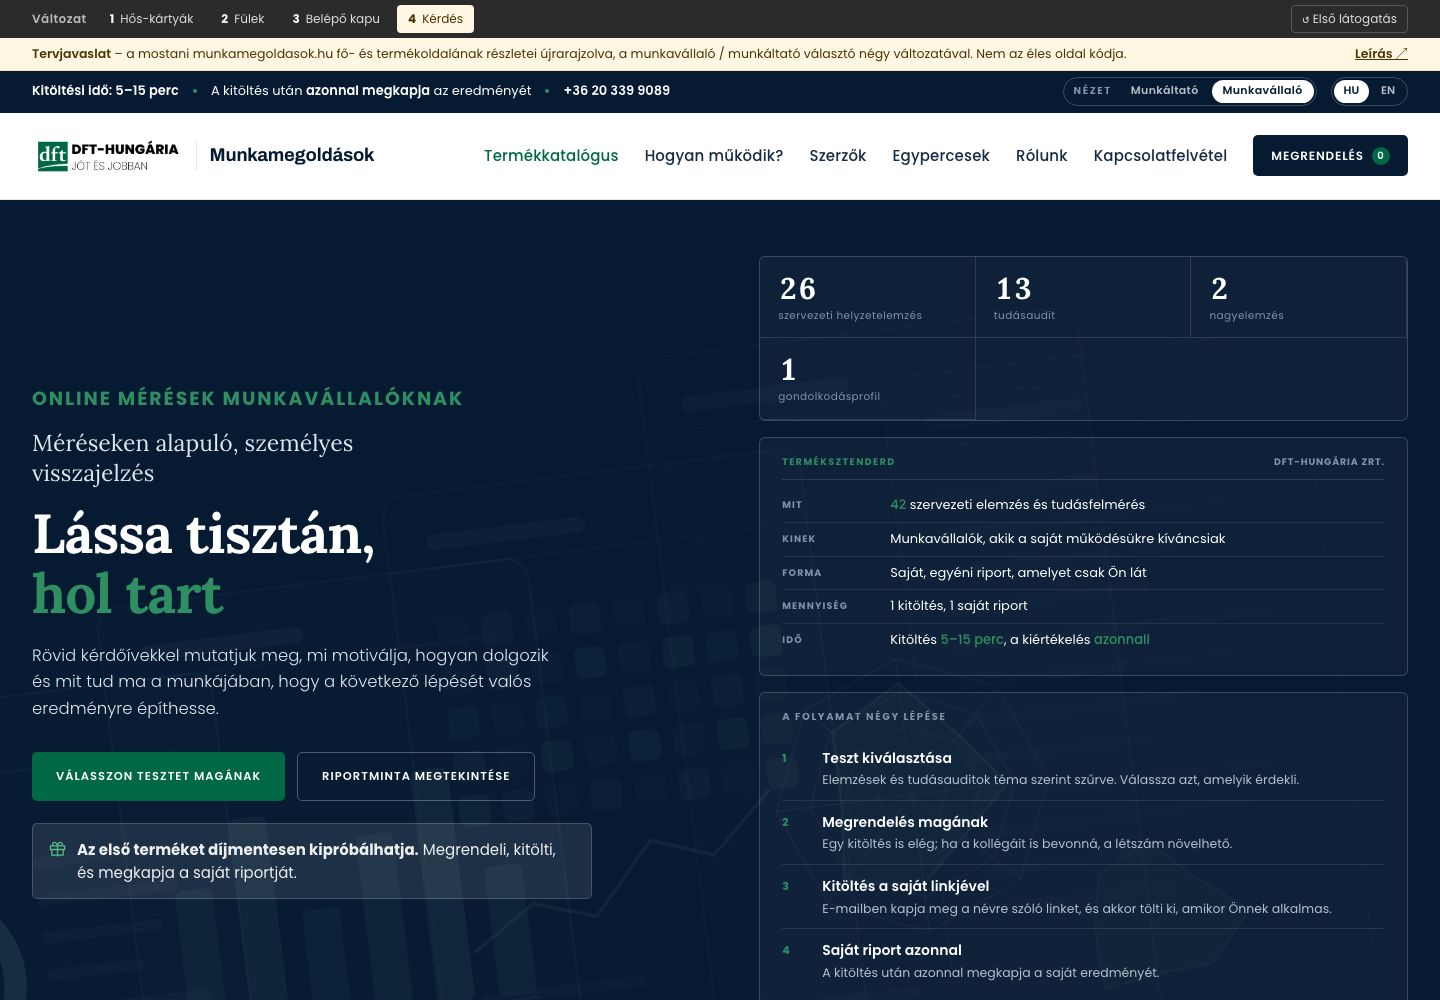
Task: Click RIPORTMINTA MEGTEKINTÉSE button
Action: pyautogui.click(x=416, y=776)
